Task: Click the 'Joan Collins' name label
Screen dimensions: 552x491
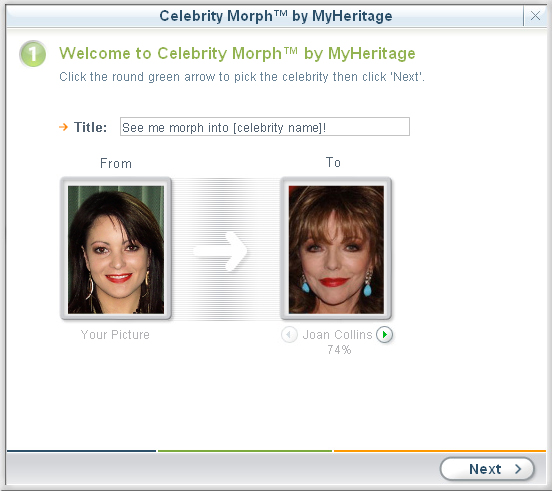Action: tap(337, 335)
